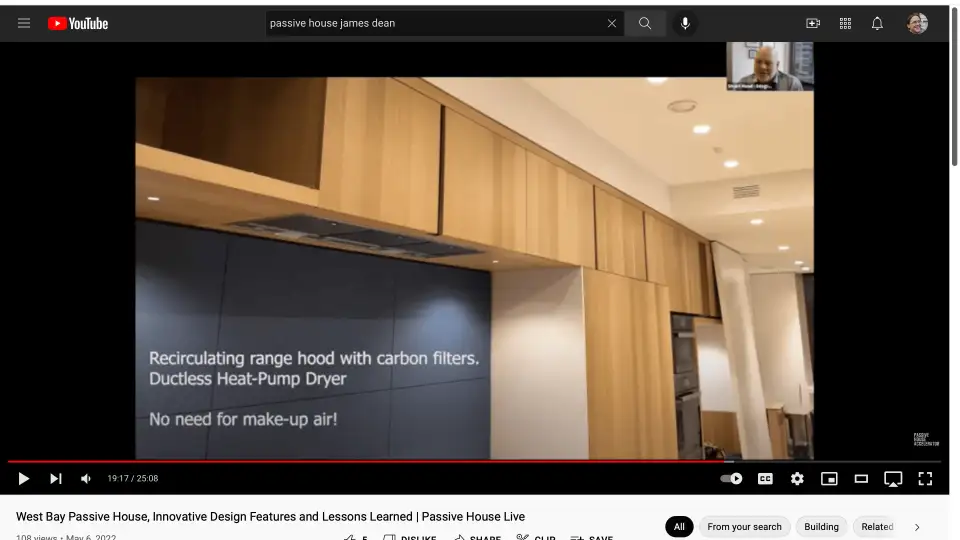
Task: Skip to the next video
Action: (x=56, y=479)
